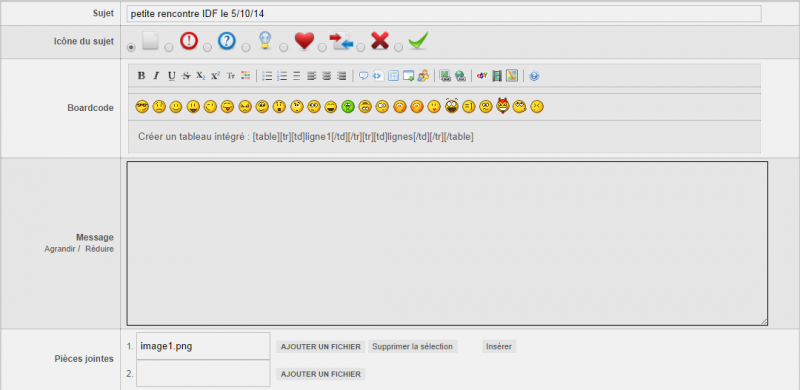Toggle bold formatting in Boardcode toolbar
Screen dimensions: 800x390
click(141, 76)
